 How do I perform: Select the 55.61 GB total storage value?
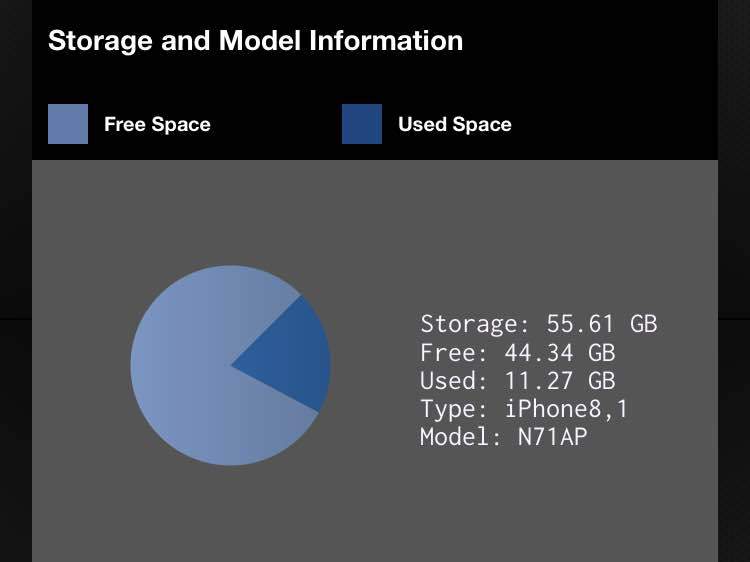[x=602, y=324]
